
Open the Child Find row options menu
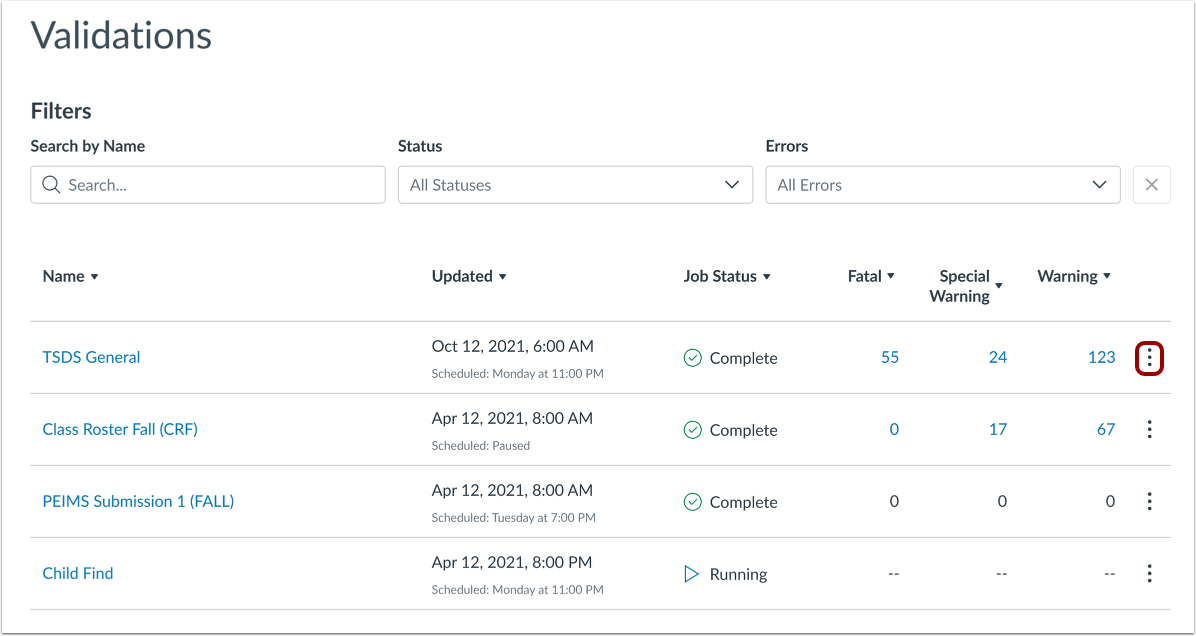(1149, 573)
